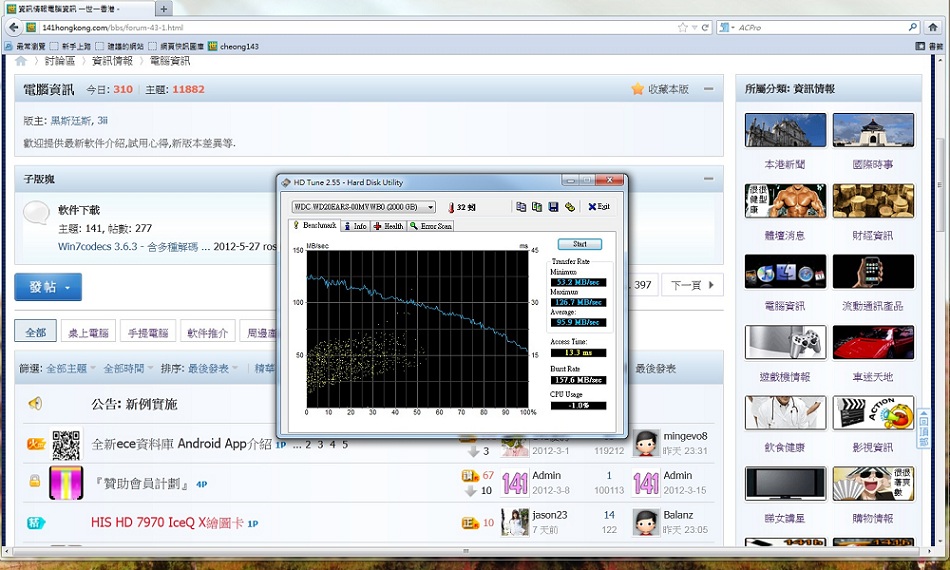The height and width of the screenshot is (570, 950).
Task: Click the announcement speaker icon
Action: [x=35, y=403]
